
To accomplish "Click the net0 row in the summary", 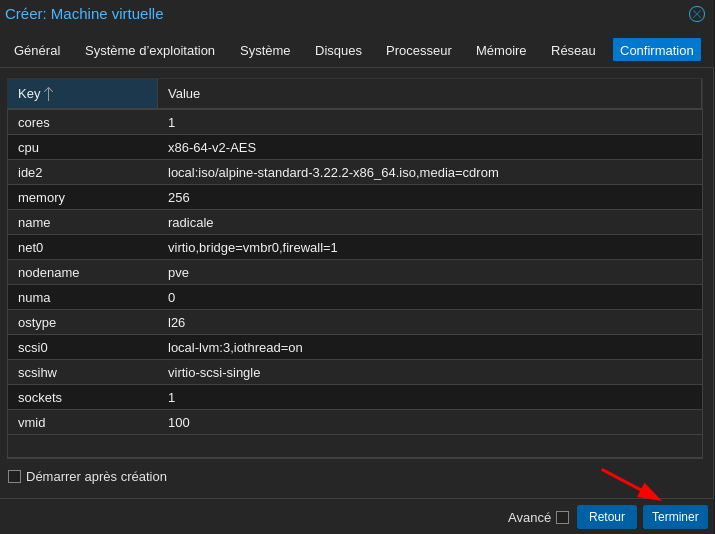I will coord(354,247).
